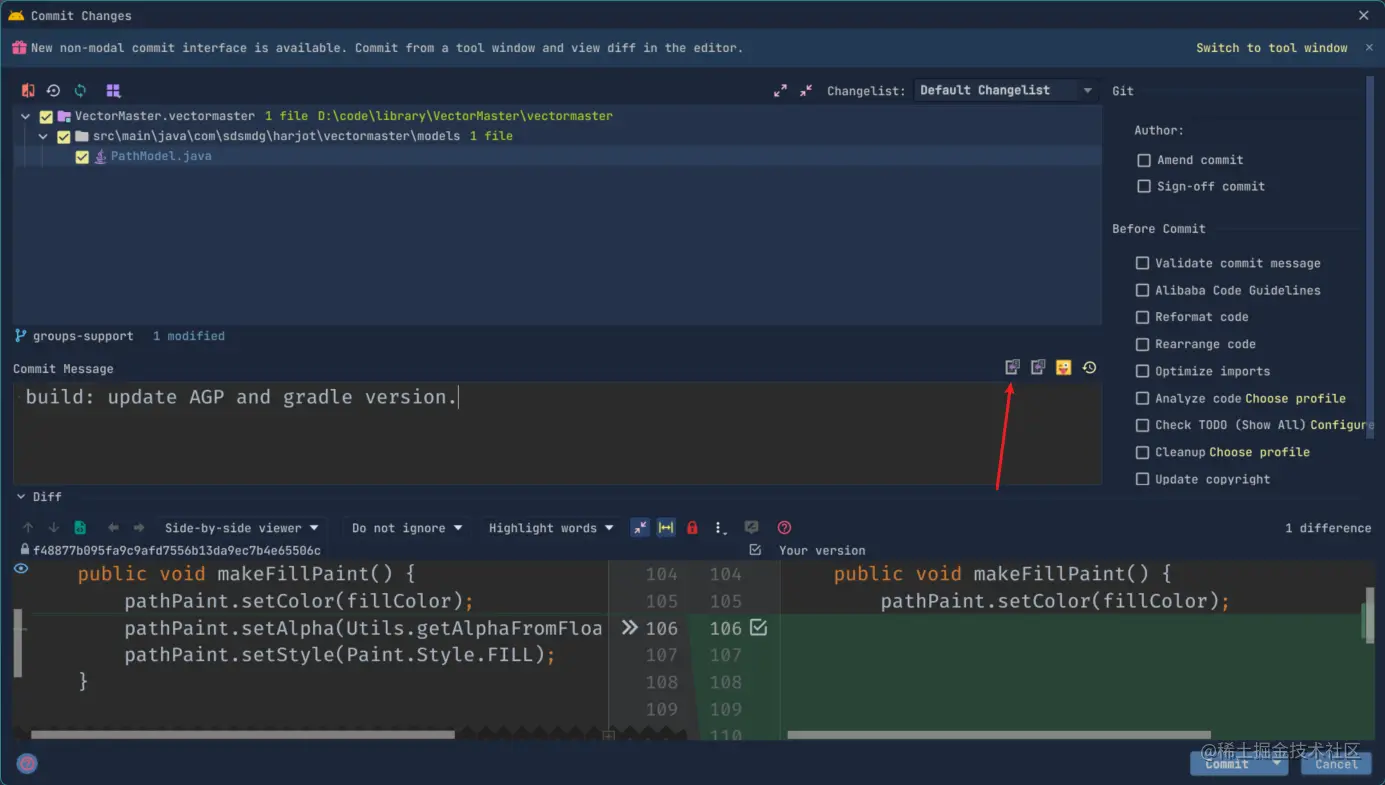Click the groups-support branch label
1385x785 pixels.
pos(83,336)
